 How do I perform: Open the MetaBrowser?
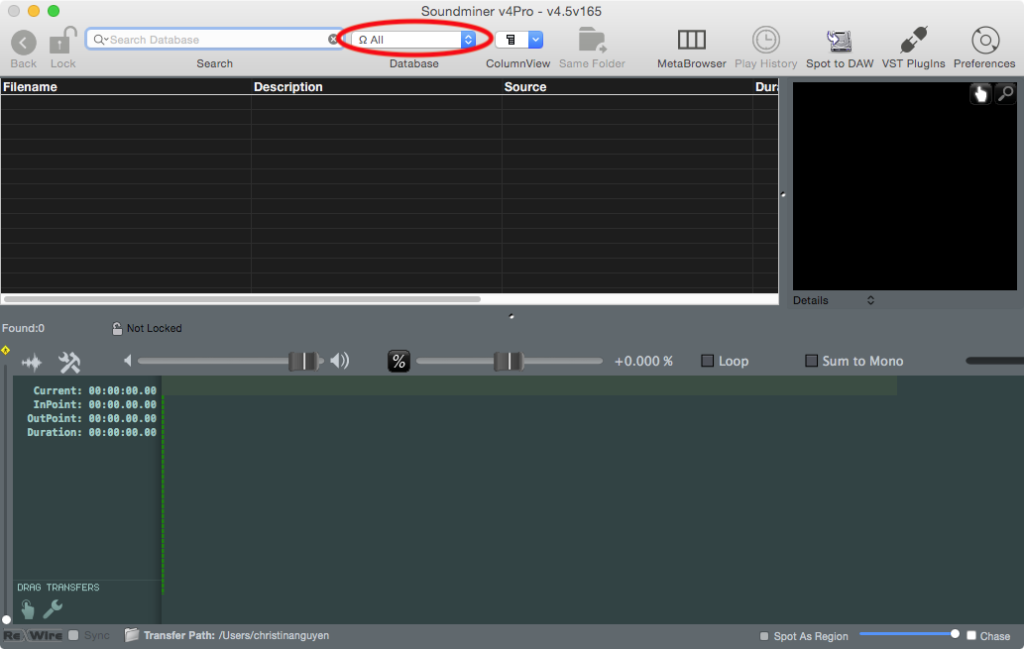[691, 40]
